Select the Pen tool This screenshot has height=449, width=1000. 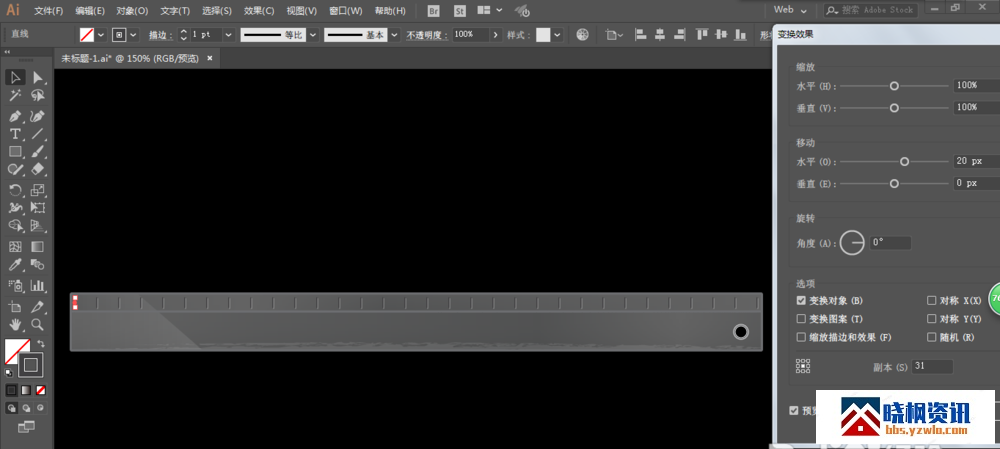point(15,115)
